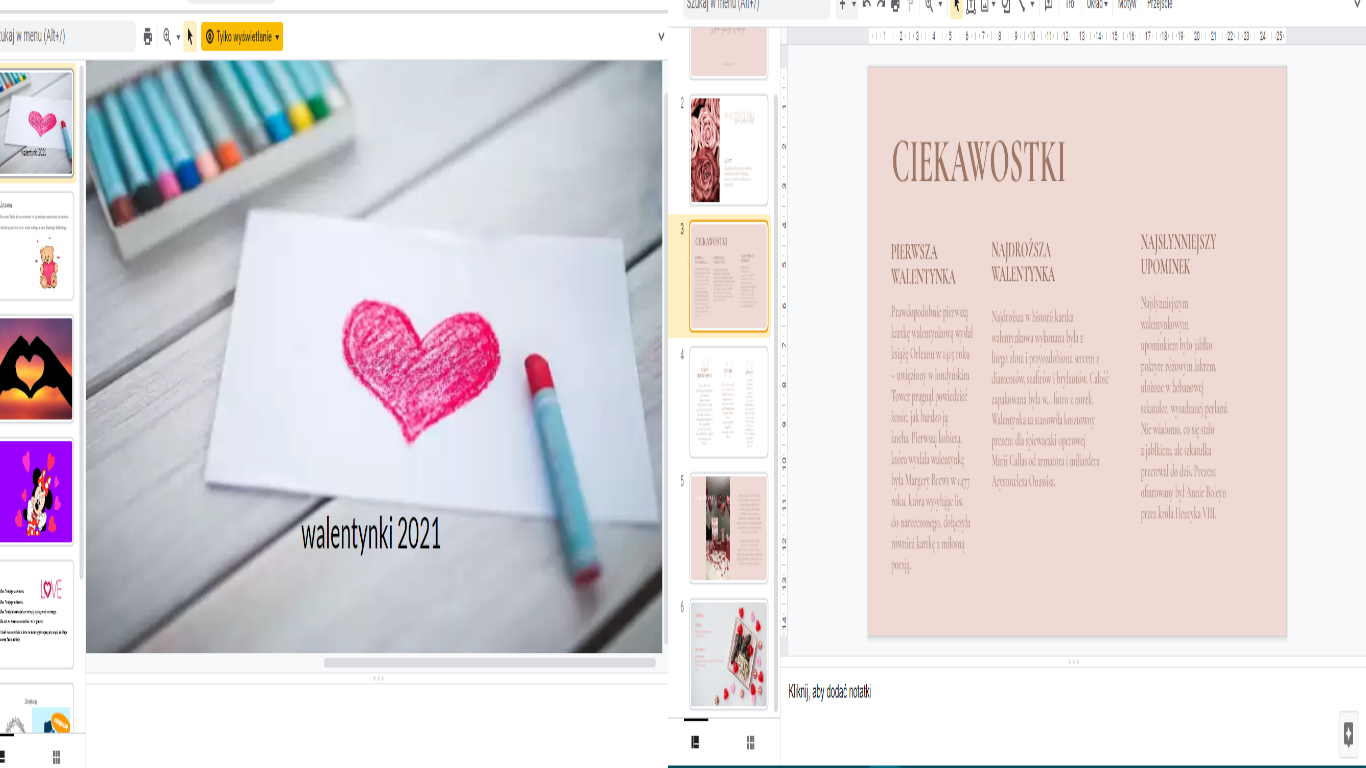Image resolution: width=1366 pixels, height=768 pixels.
Task: Select the cursor tool in left window toolbar
Action: click(x=190, y=37)
